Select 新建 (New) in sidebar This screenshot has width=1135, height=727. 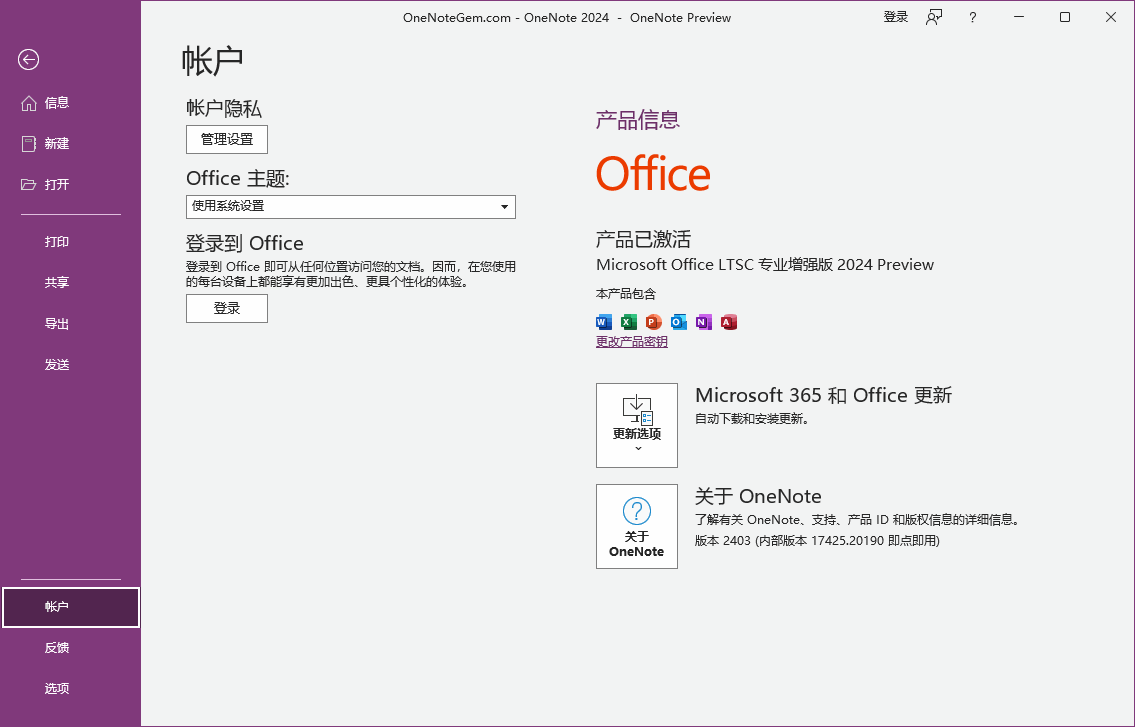(x=56, y=144)
